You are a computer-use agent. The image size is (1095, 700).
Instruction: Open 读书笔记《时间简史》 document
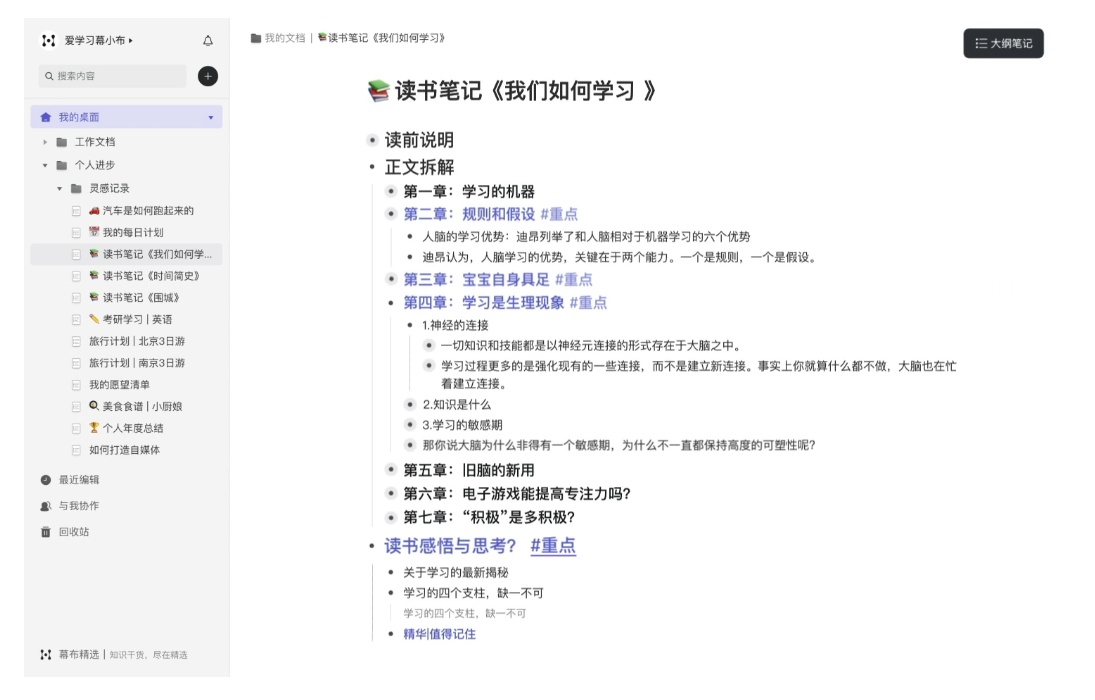click(x=151, y=276)
